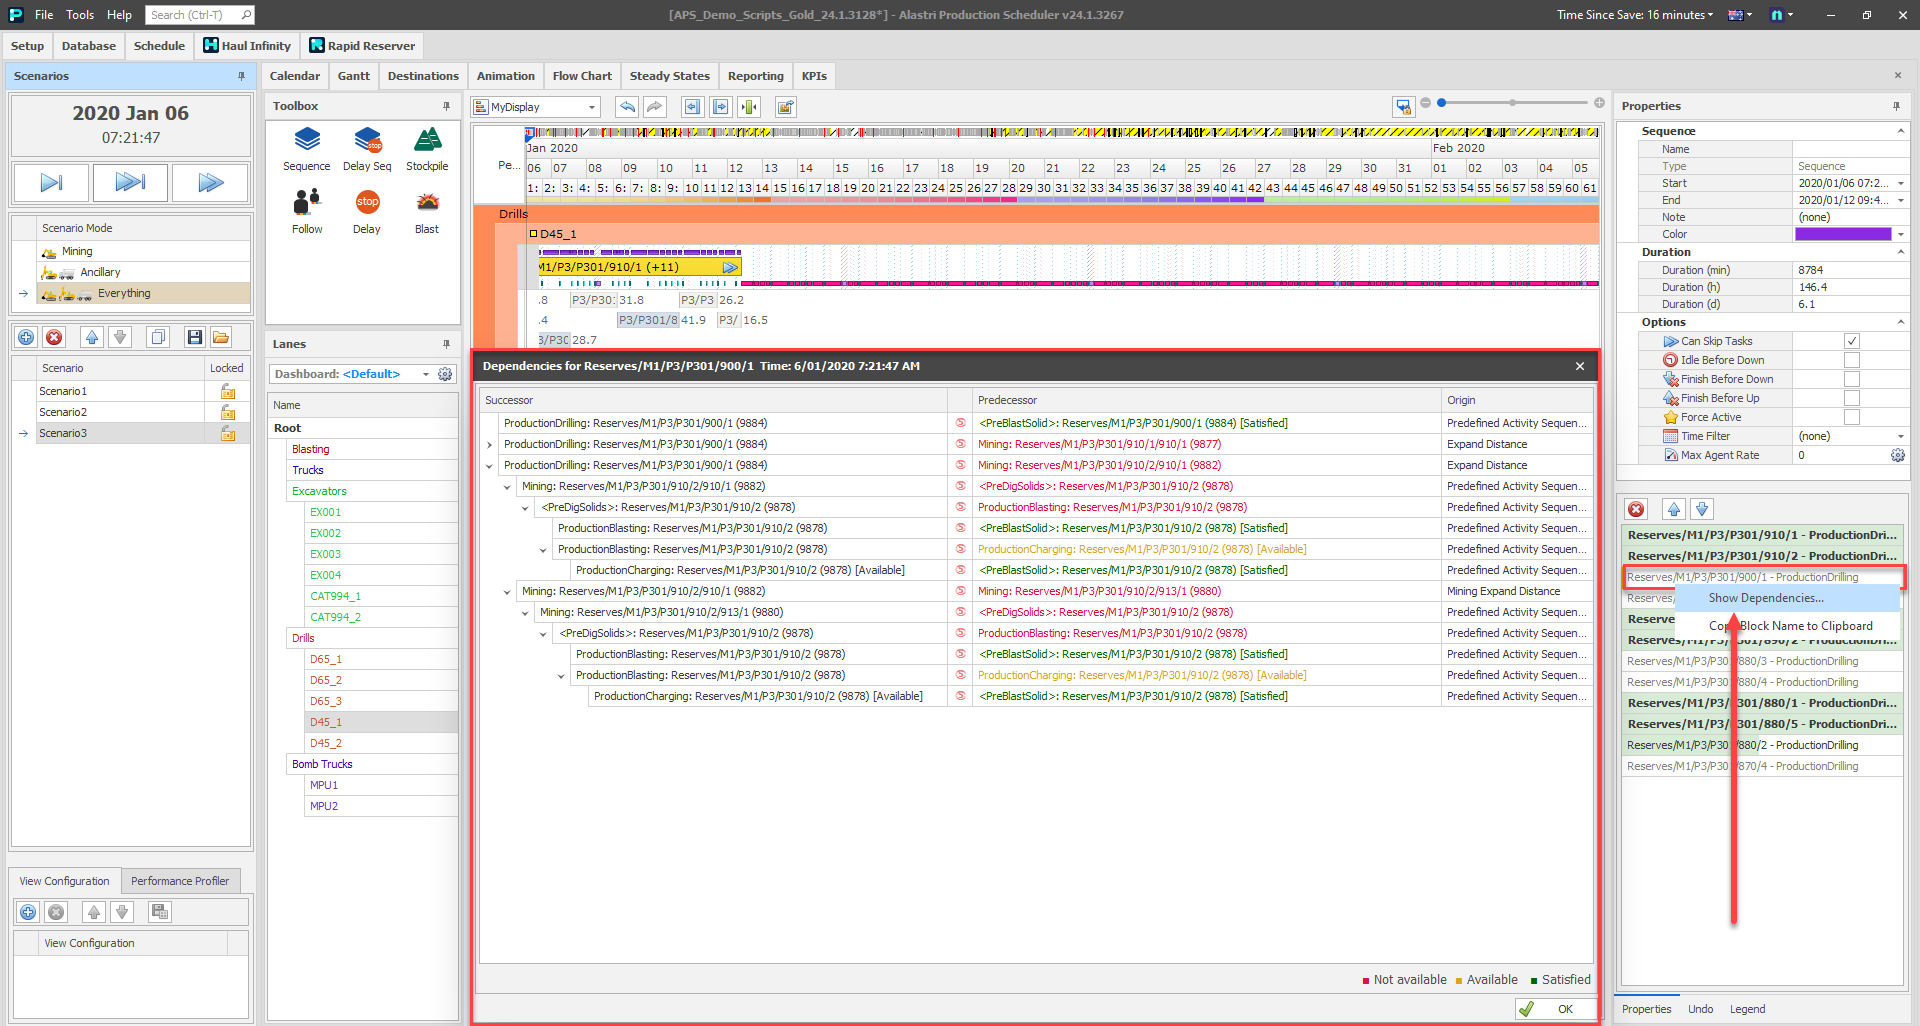Open the Time Filter dropdown
The image size is (1920, 1026).
[1900, 436]
